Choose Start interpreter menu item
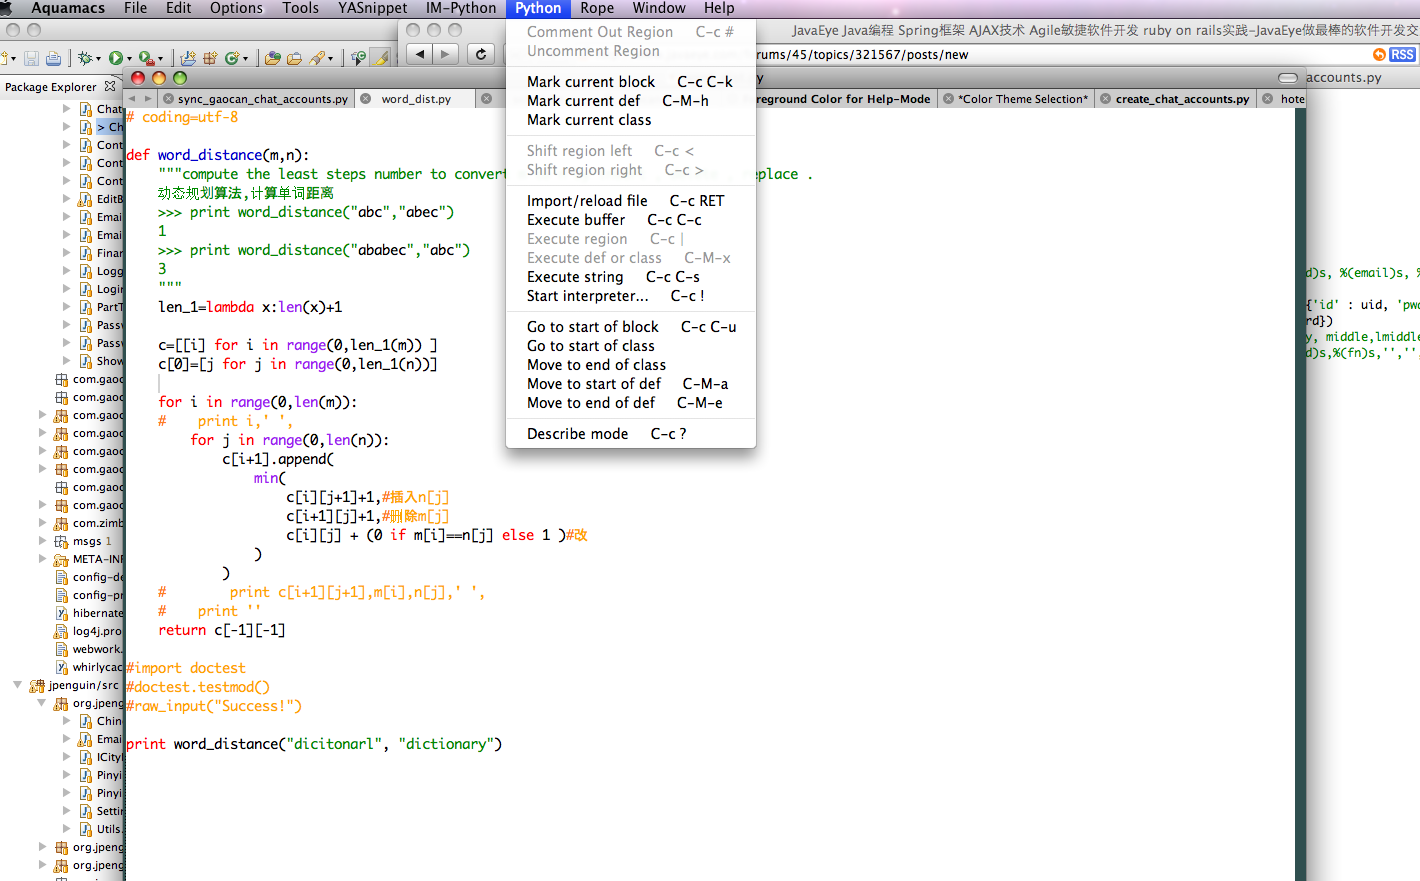1420x881 pixels. [631, 296]
